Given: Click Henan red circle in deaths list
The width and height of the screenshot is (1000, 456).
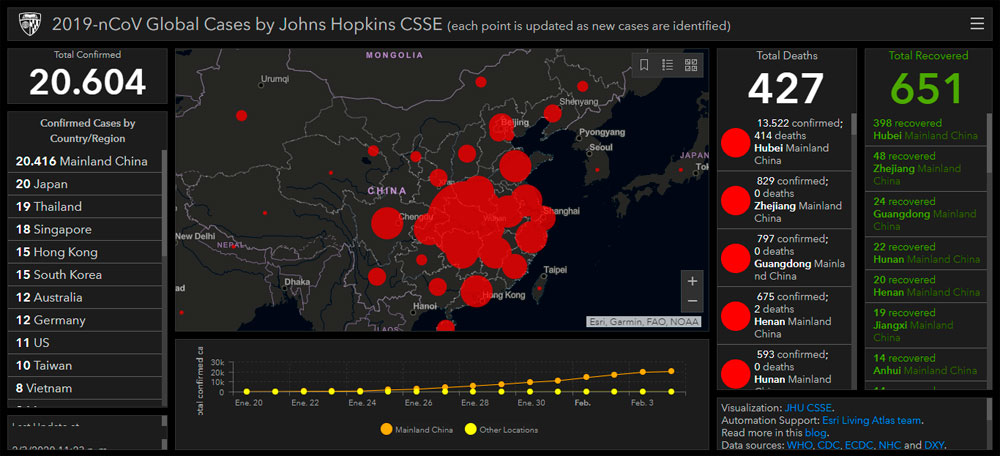Looking at the screenshot, I should pyautogui.click(x=735, y=316).
